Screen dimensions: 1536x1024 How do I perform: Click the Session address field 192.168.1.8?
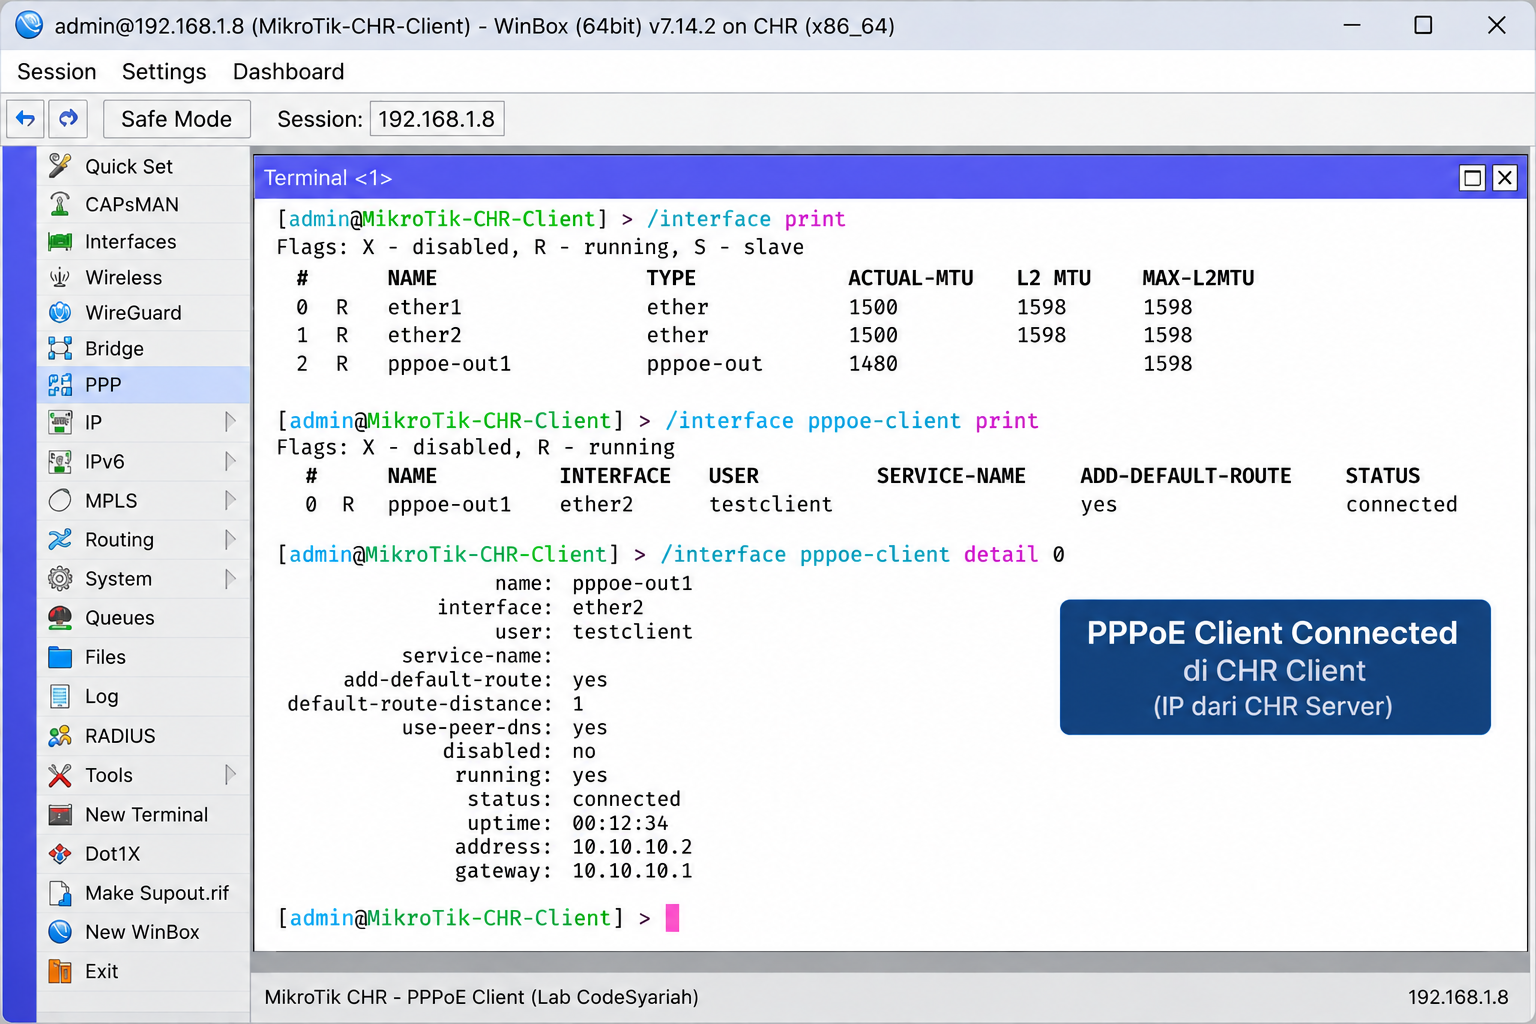click(x=437, y=119)
